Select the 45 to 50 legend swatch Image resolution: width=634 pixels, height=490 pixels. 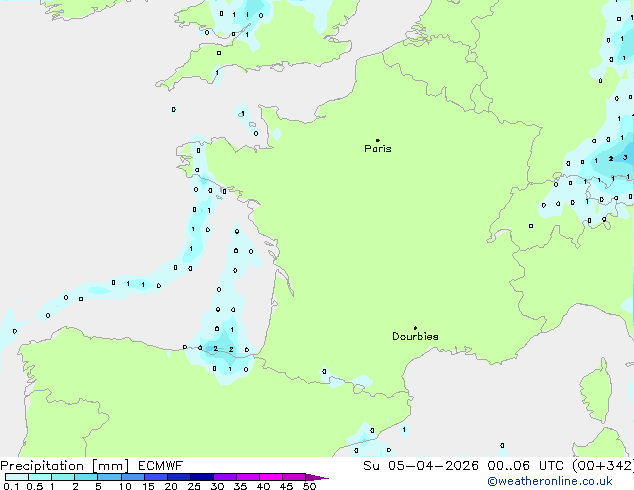point(294,477)
